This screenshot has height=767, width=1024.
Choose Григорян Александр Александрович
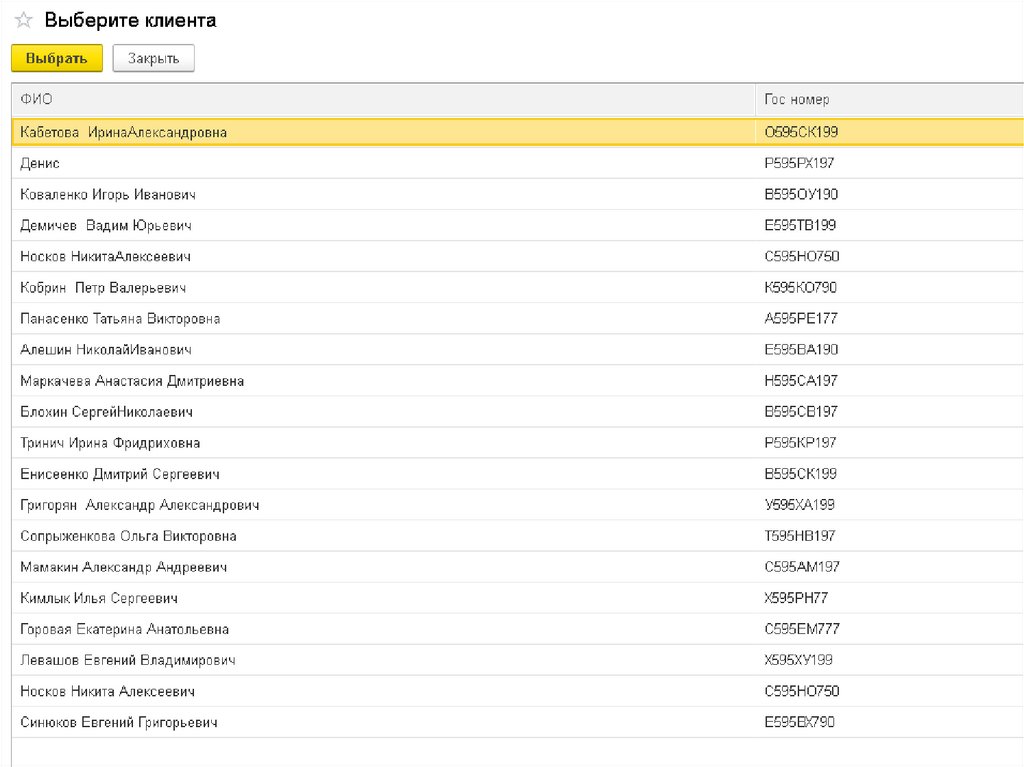click(x=140, y=505)
